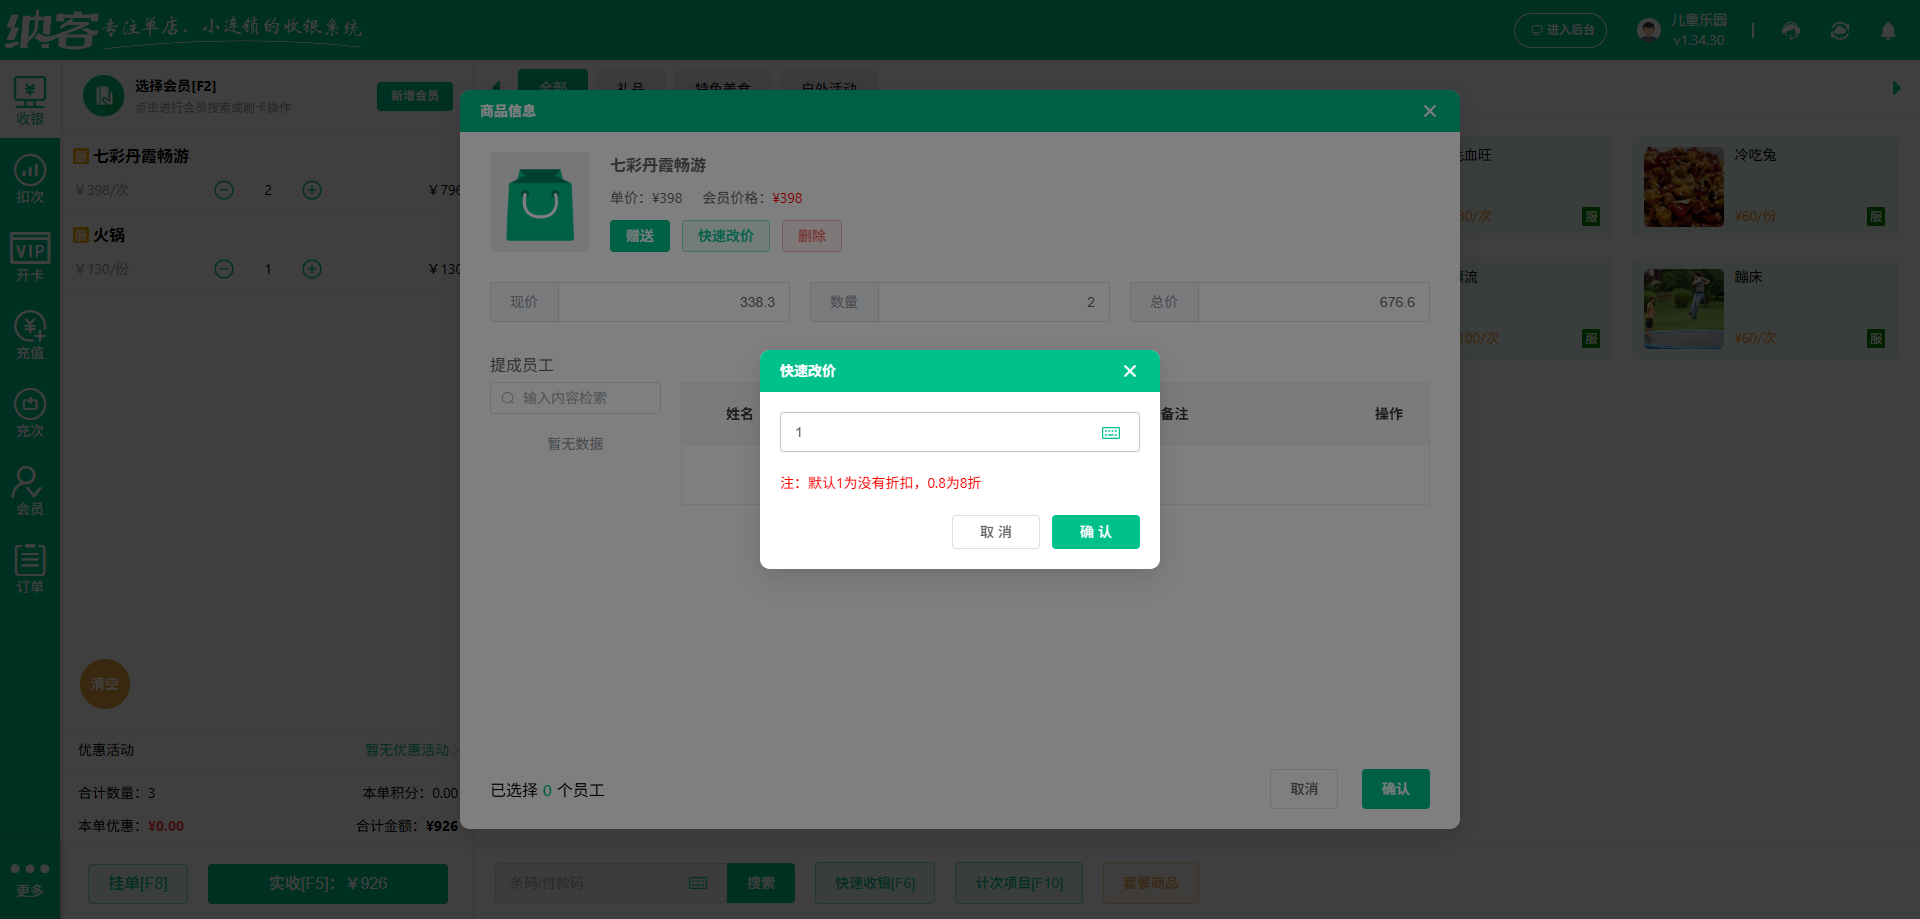Open the 订单 orders sidebar icon

[x=30, y=569]
